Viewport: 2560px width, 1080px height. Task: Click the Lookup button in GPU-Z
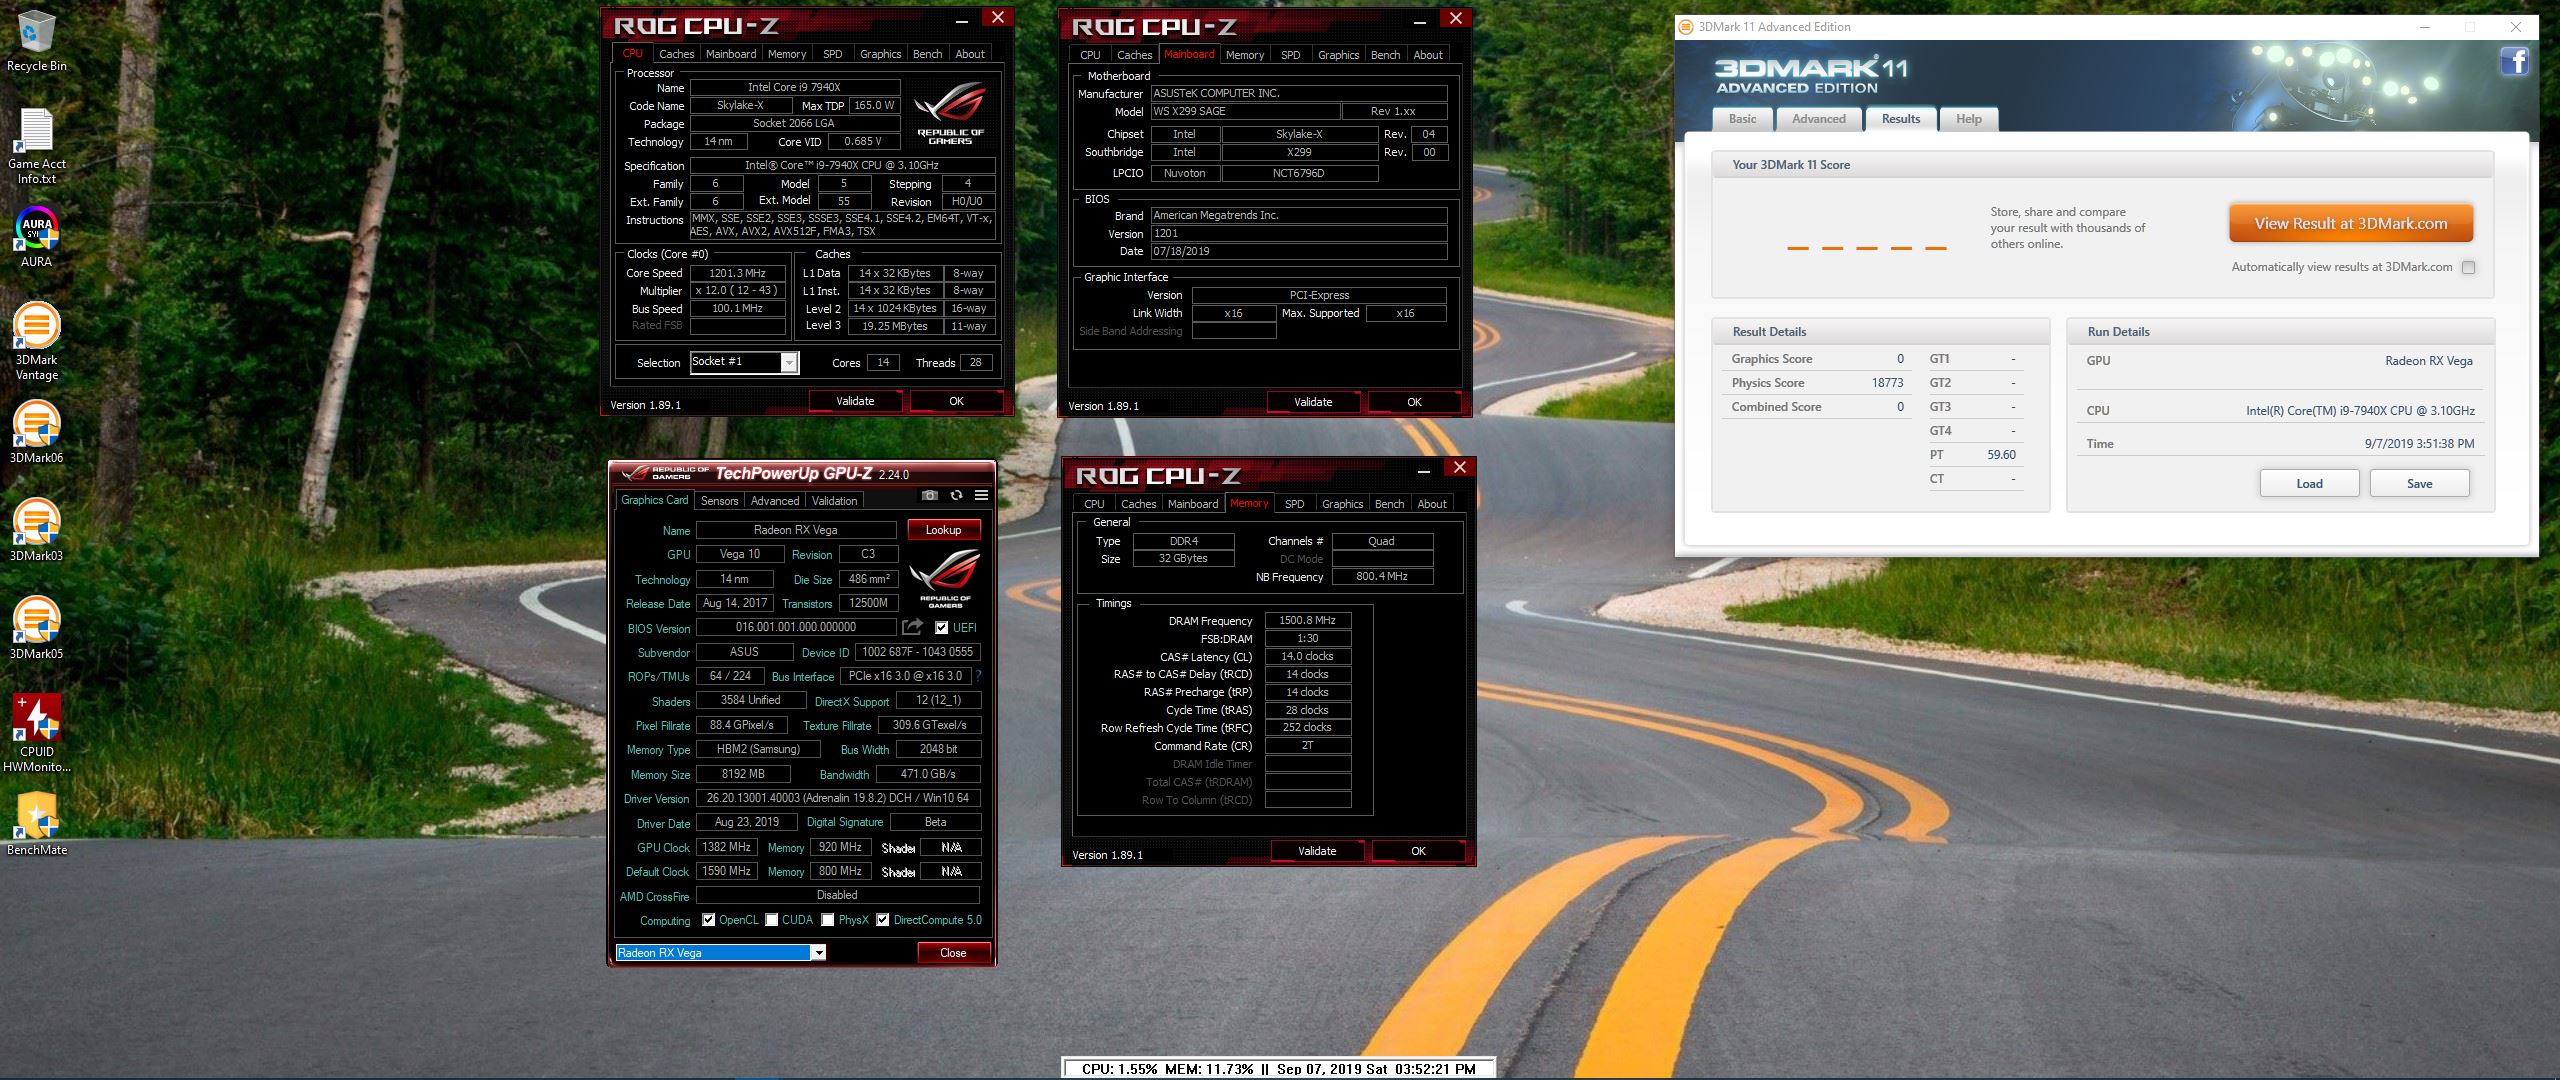[943, 530]
